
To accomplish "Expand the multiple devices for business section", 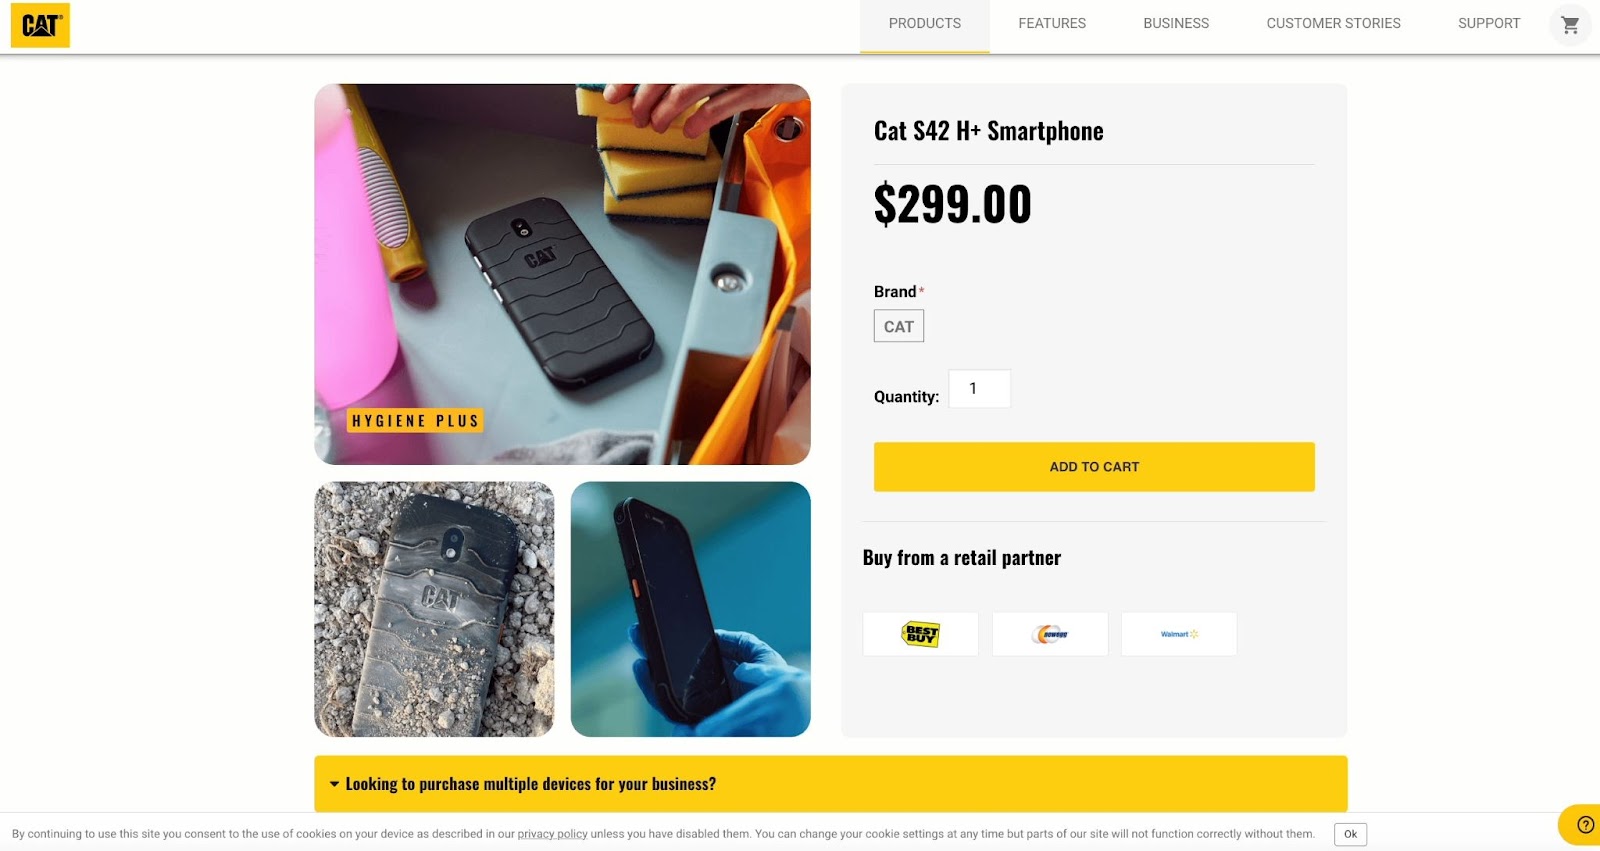I will [831, 784].
